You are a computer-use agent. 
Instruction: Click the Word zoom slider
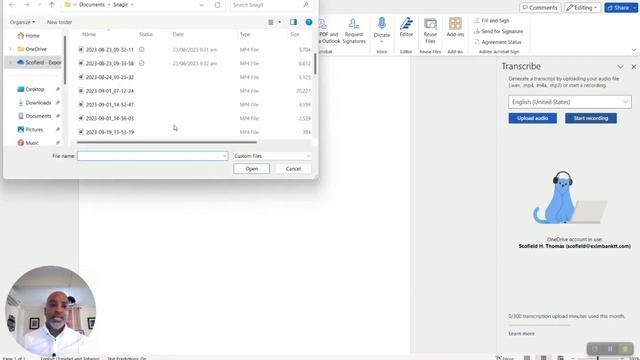point(598,358)
